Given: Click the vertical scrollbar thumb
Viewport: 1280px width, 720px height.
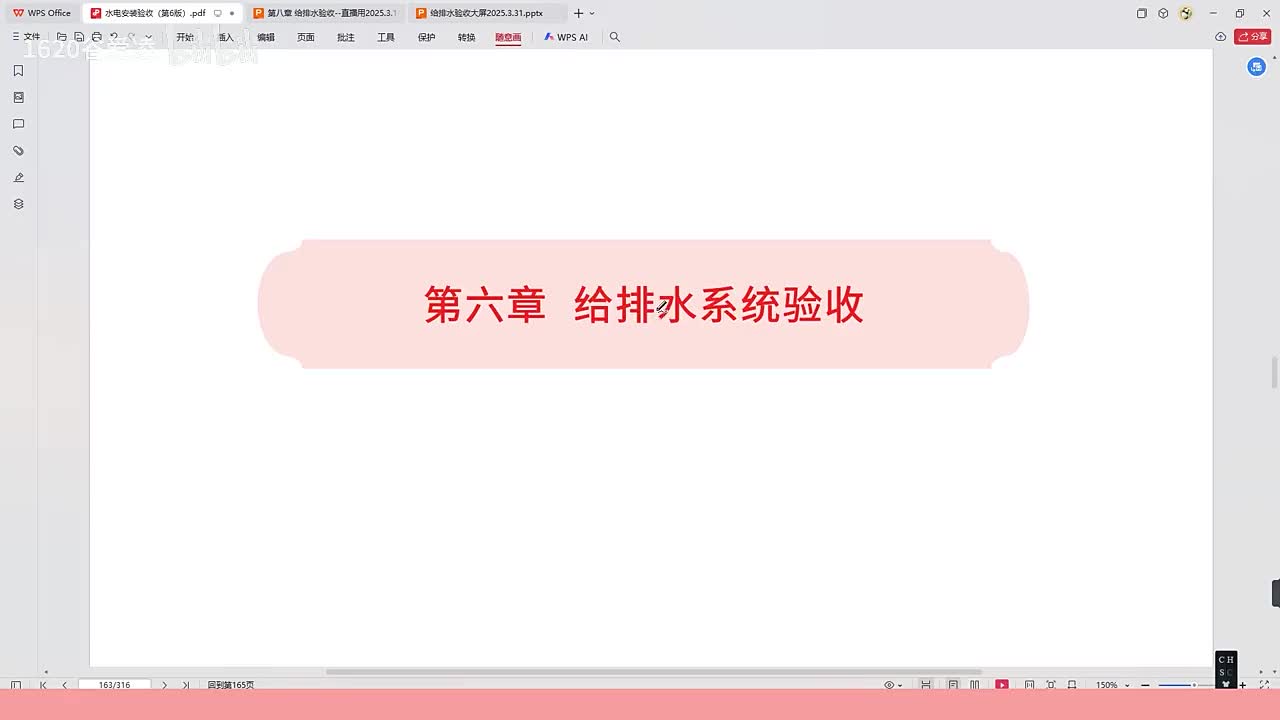Looking at the screenshot, I should click(x=1274, y=373).
